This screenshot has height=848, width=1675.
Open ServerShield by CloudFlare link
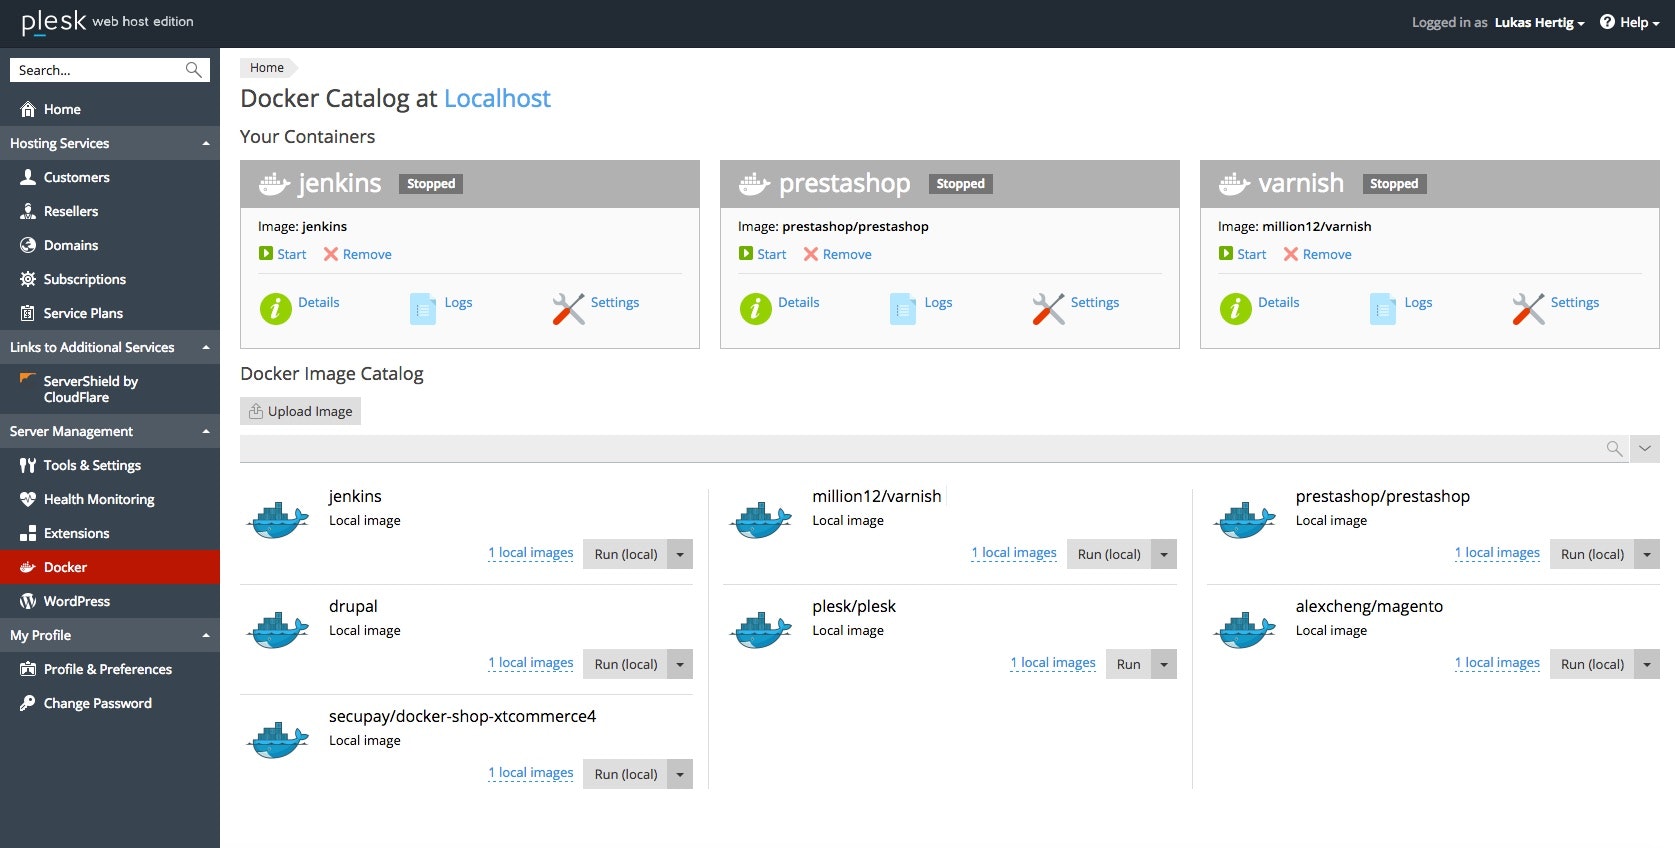pos(110,389)
